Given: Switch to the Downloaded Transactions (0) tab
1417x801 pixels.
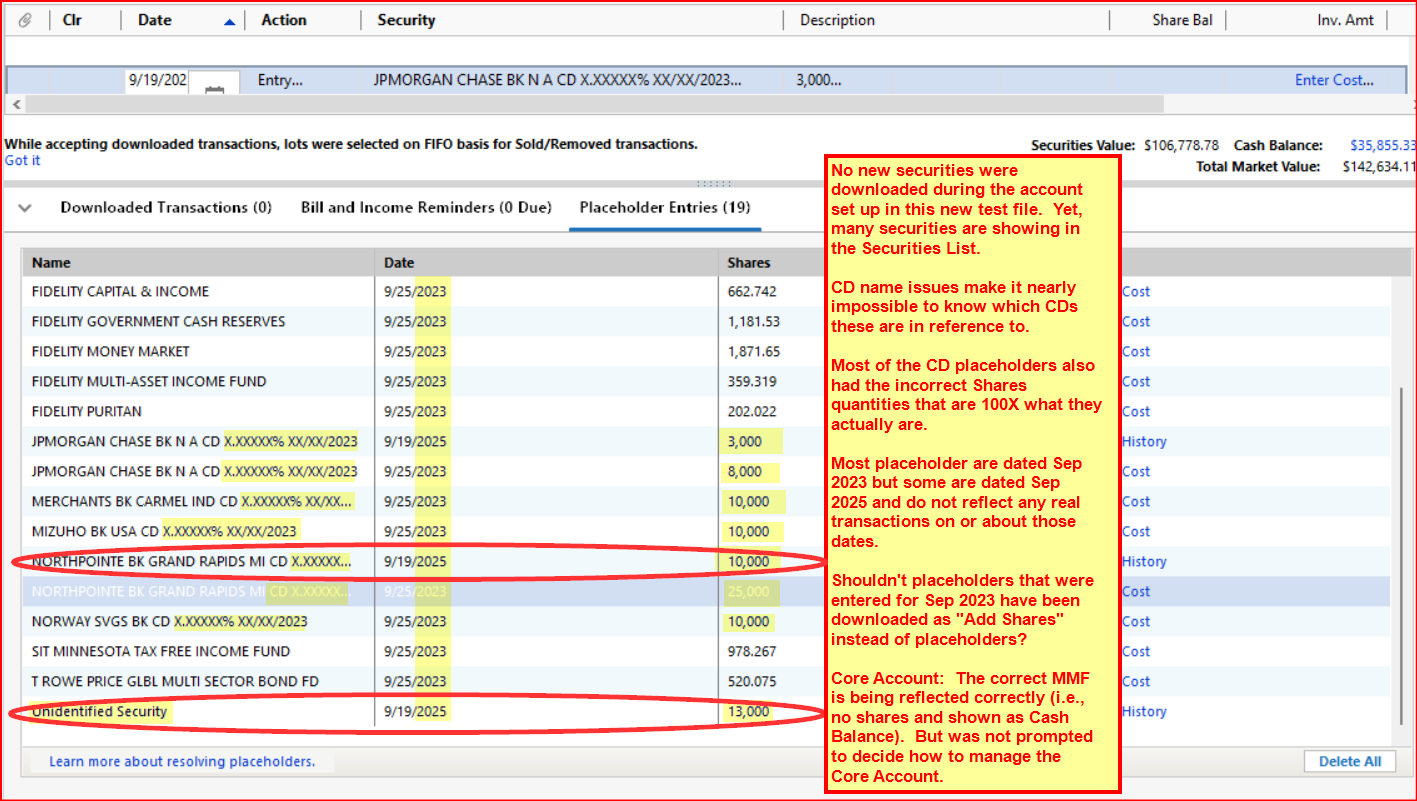Looking at the screenshot, I should coord(166,207).
